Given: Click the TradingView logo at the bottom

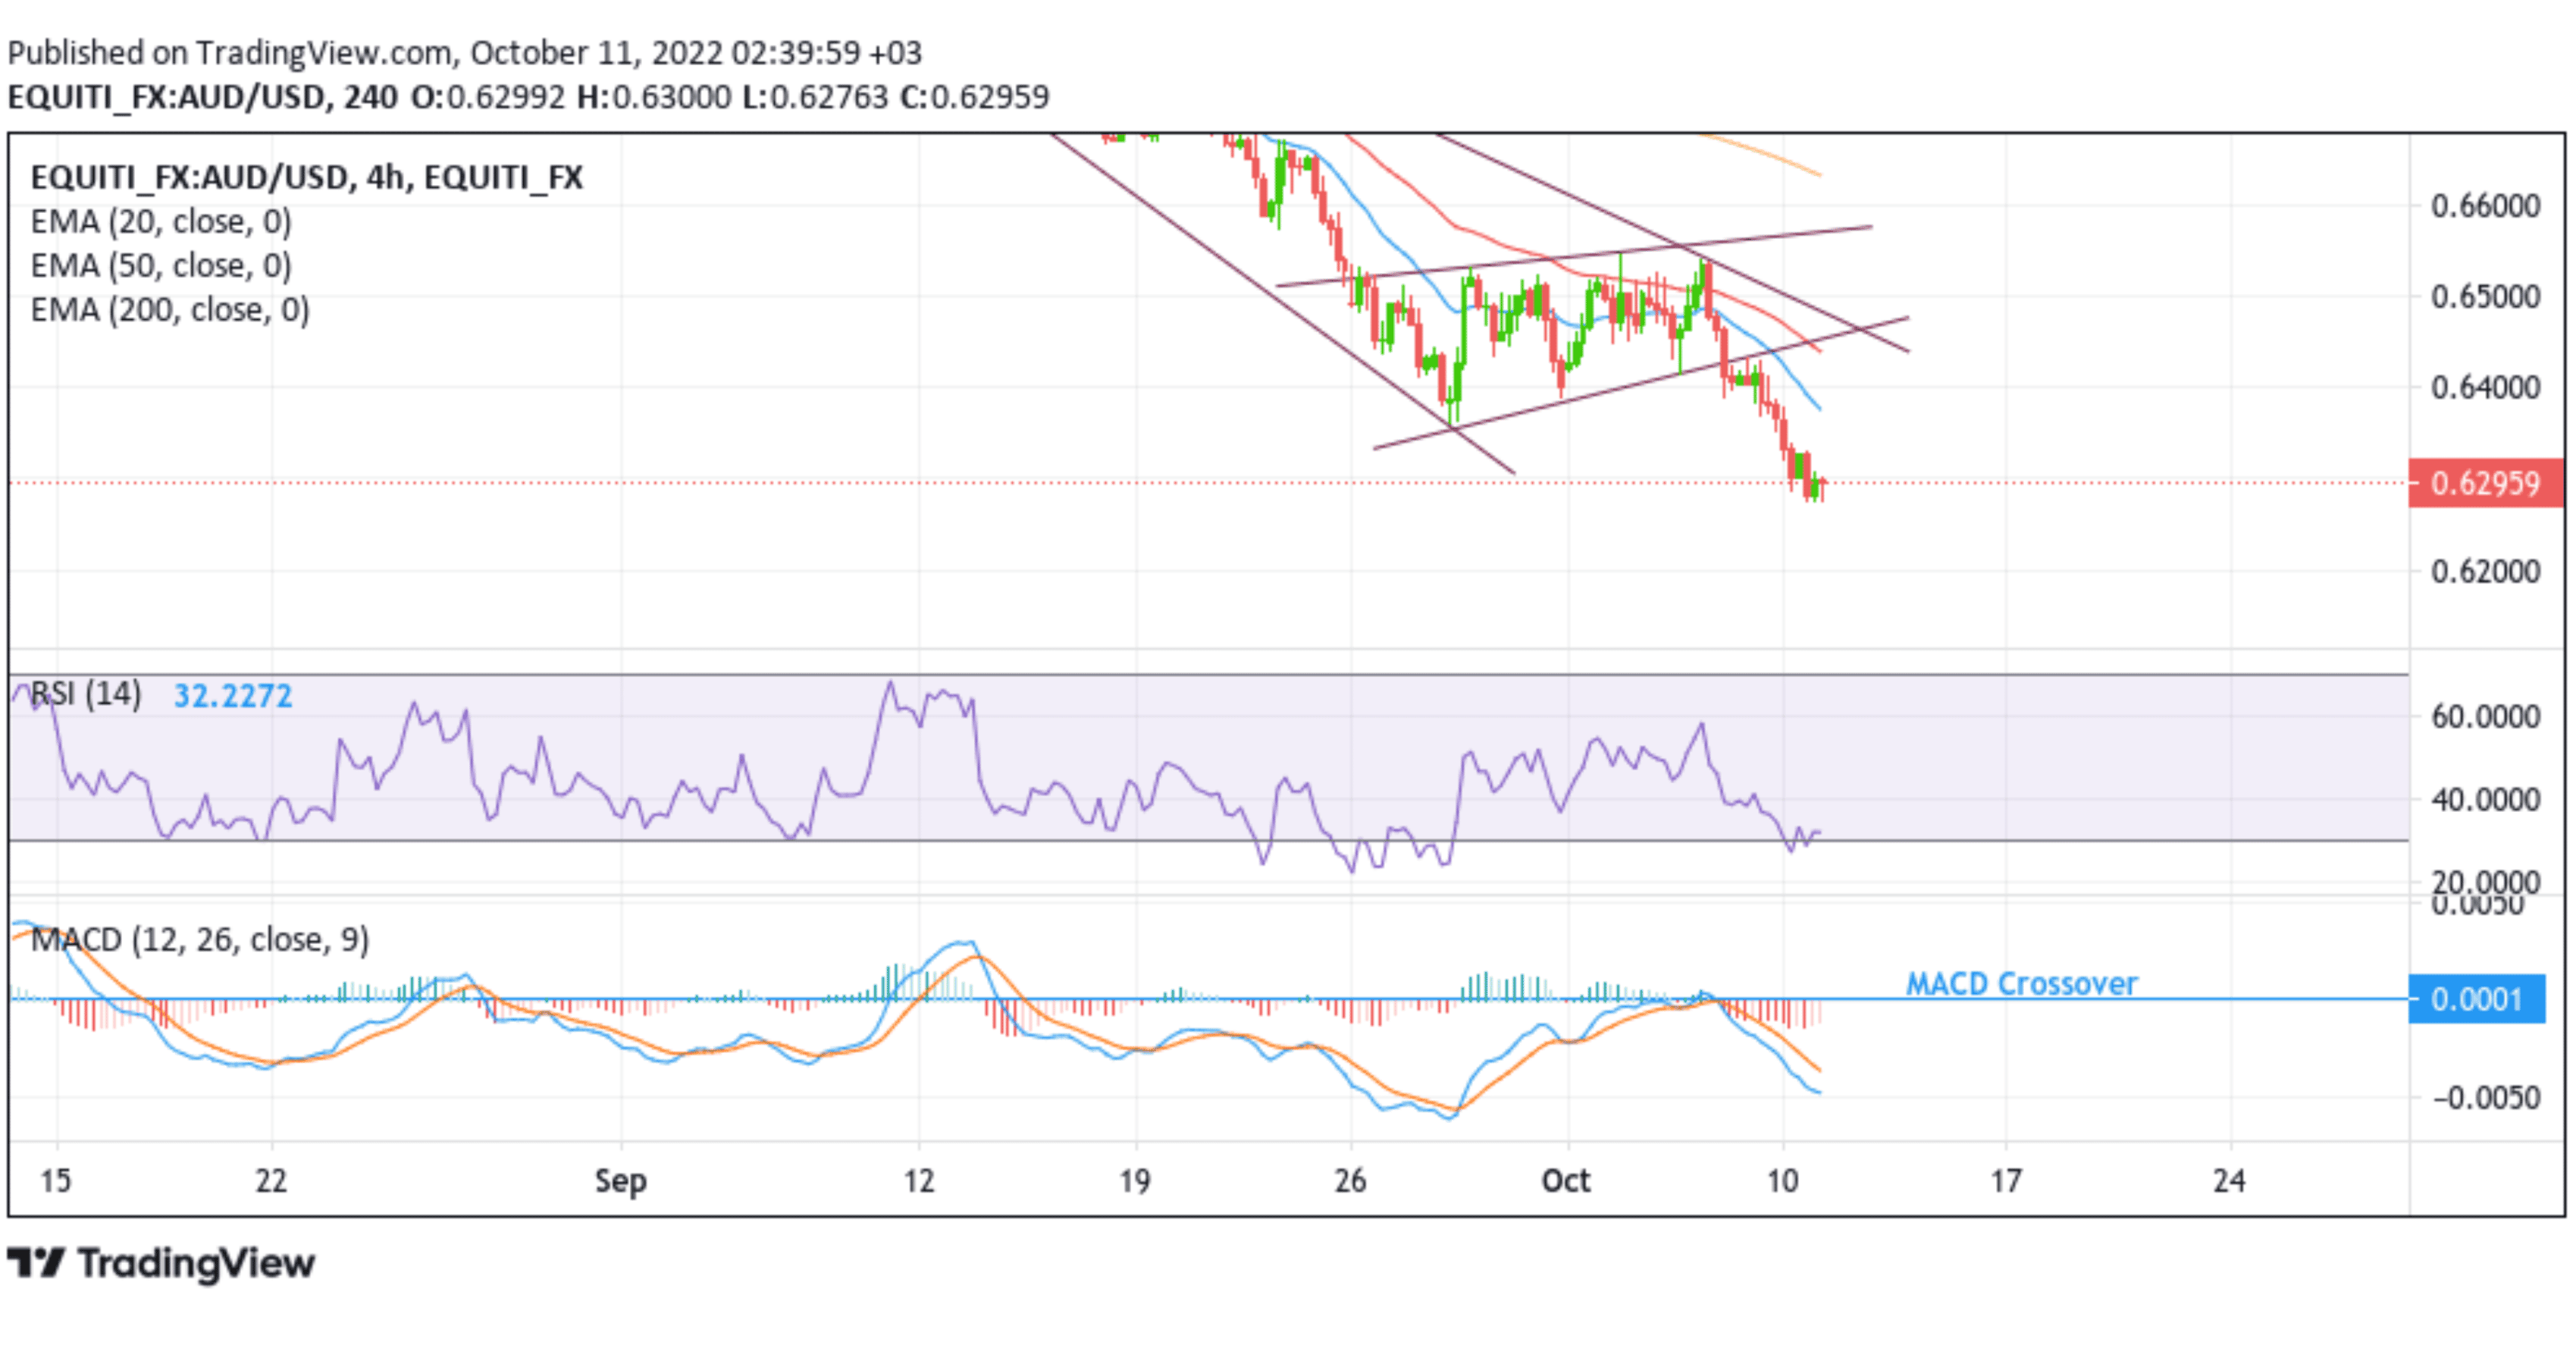Looking at the screenshot, I should (161, 1263).
